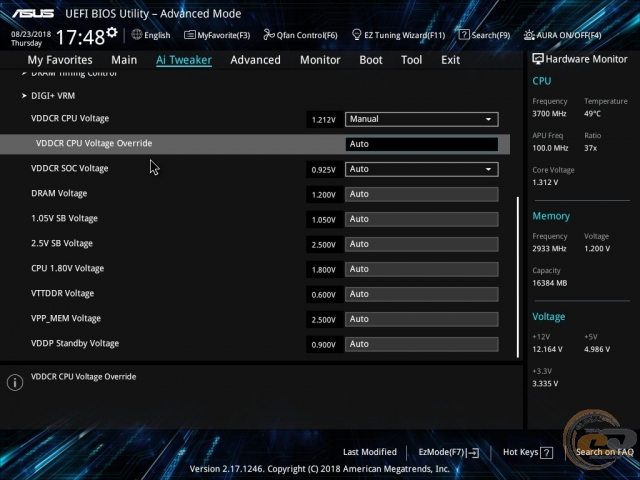Screen dimensions: 640x480
Task: Click the Hardware Monitor screen icon
Action: point(538,59)
